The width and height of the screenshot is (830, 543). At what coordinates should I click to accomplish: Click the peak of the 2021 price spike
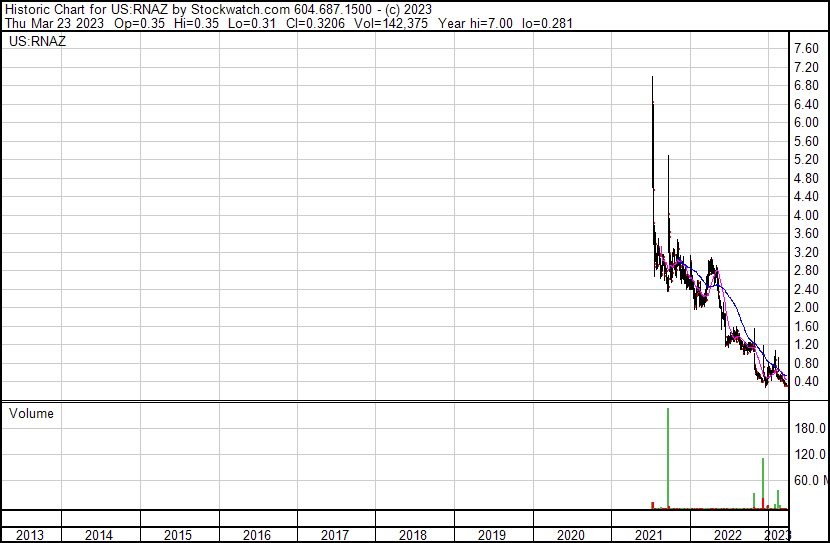[x=653, y=79]
